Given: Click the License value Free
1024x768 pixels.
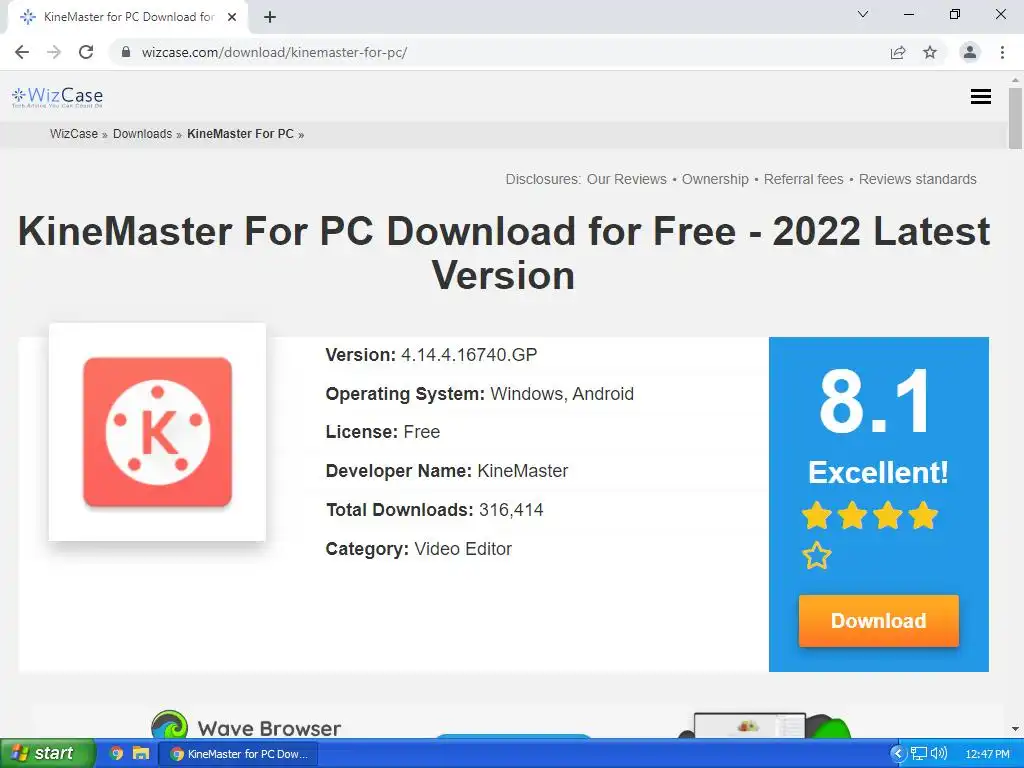Looking at the screenshot, I should (422, 432).
